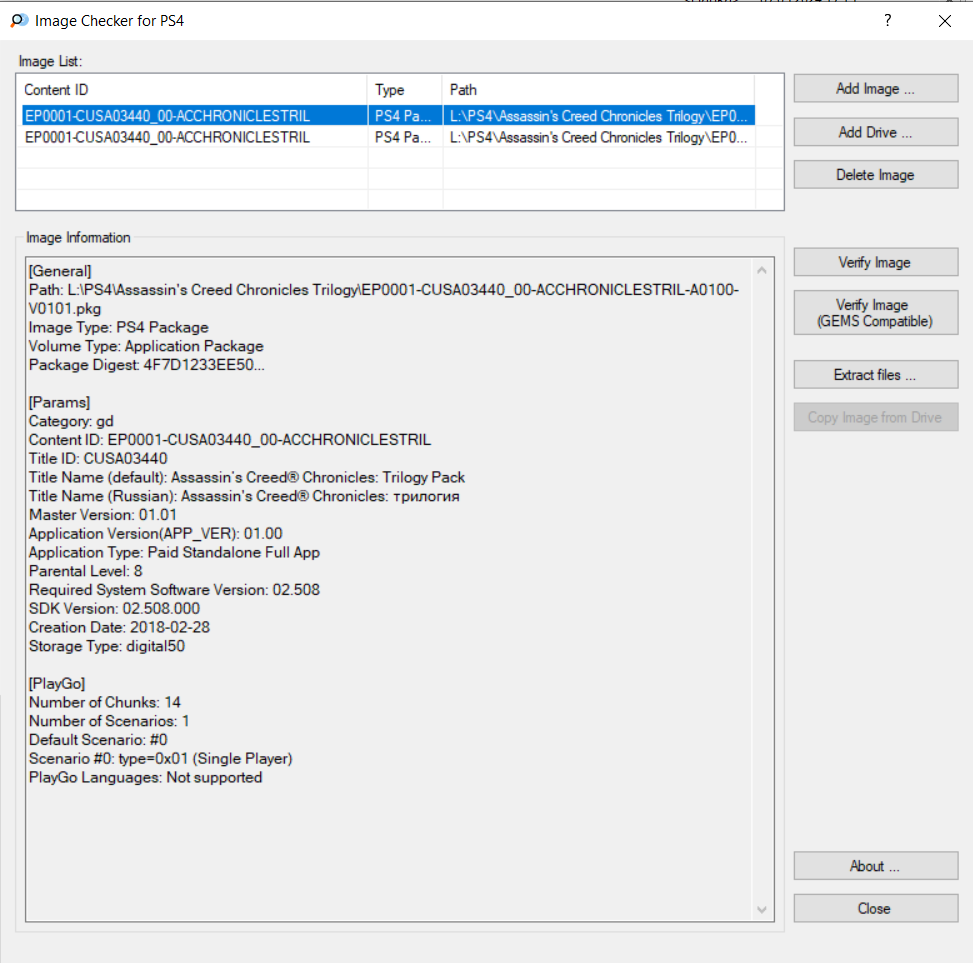Sort list by Path column header
The height and width of the screenshot is (963, 973).
[598, 90]
